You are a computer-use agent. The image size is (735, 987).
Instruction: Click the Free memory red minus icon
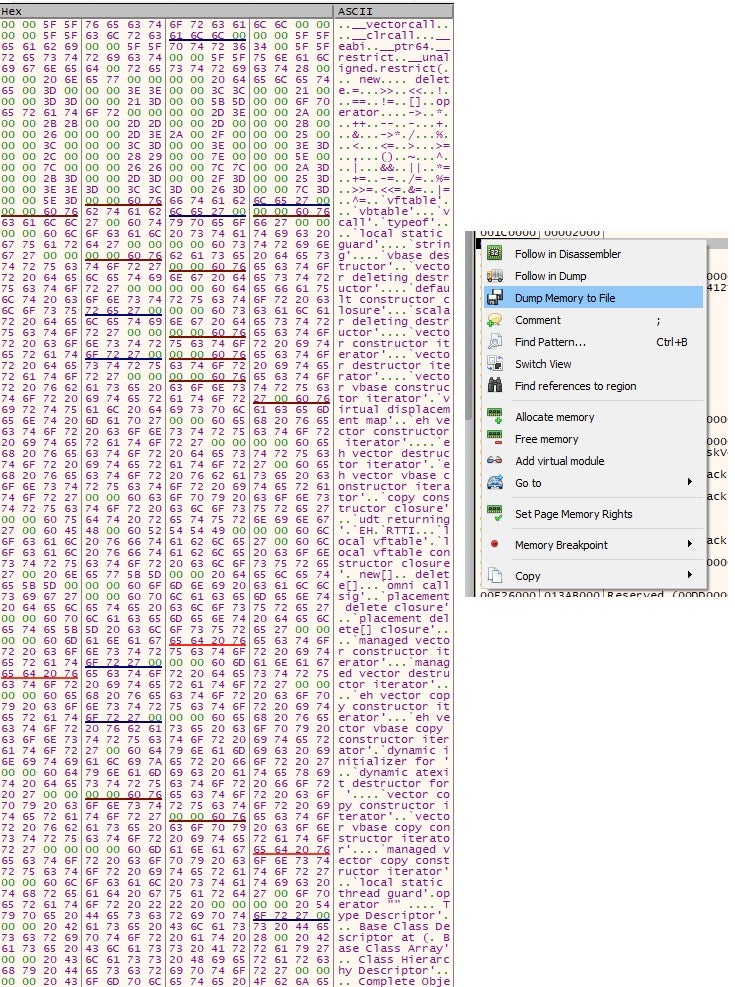pos(494,439)
